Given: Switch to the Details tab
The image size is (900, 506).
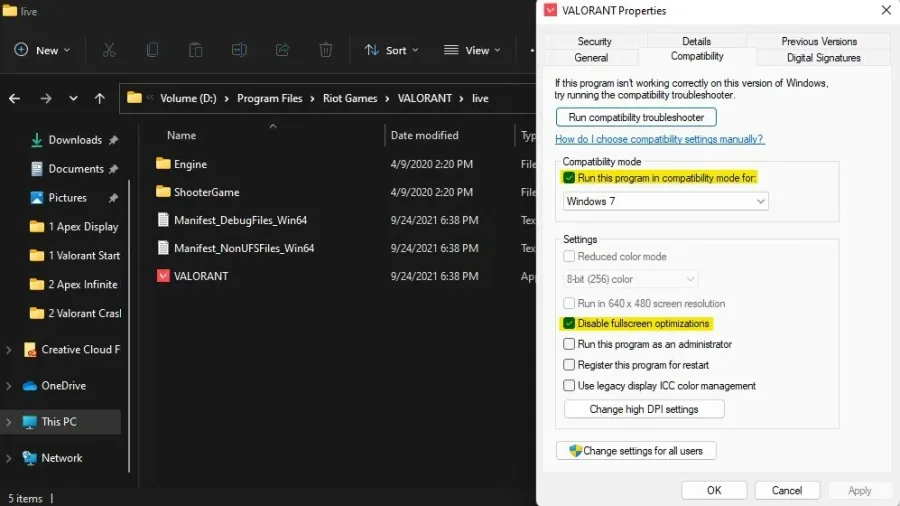Looking at the screenshot, I should pyautogui.click(x=696, y=41).
